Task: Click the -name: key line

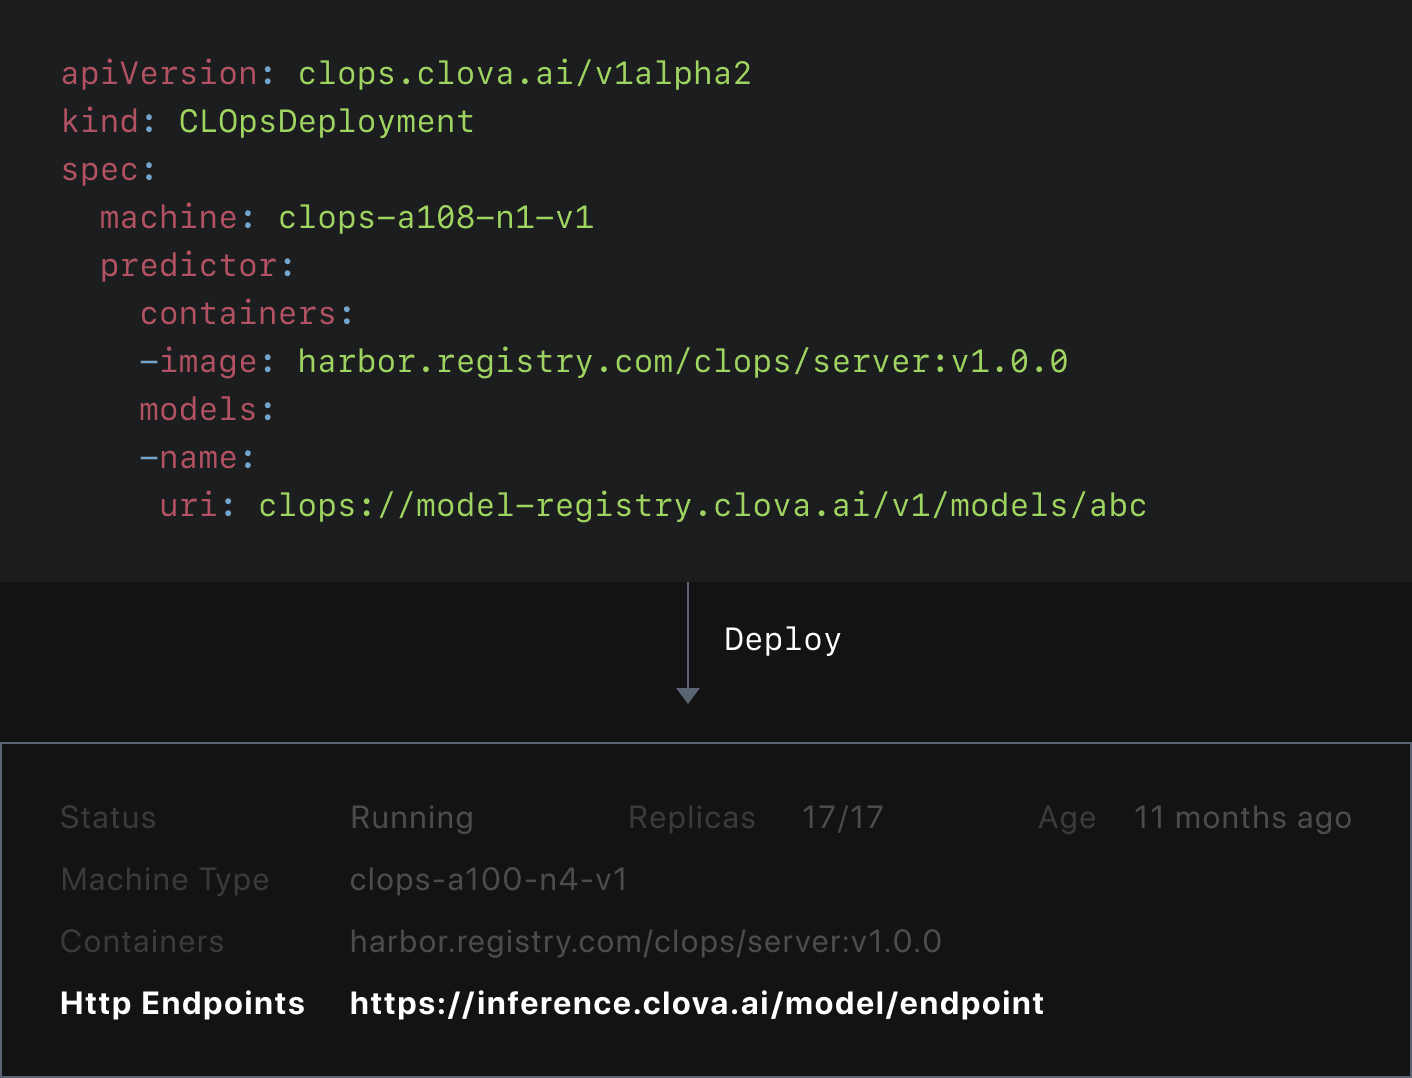Action: pos(197,458)
